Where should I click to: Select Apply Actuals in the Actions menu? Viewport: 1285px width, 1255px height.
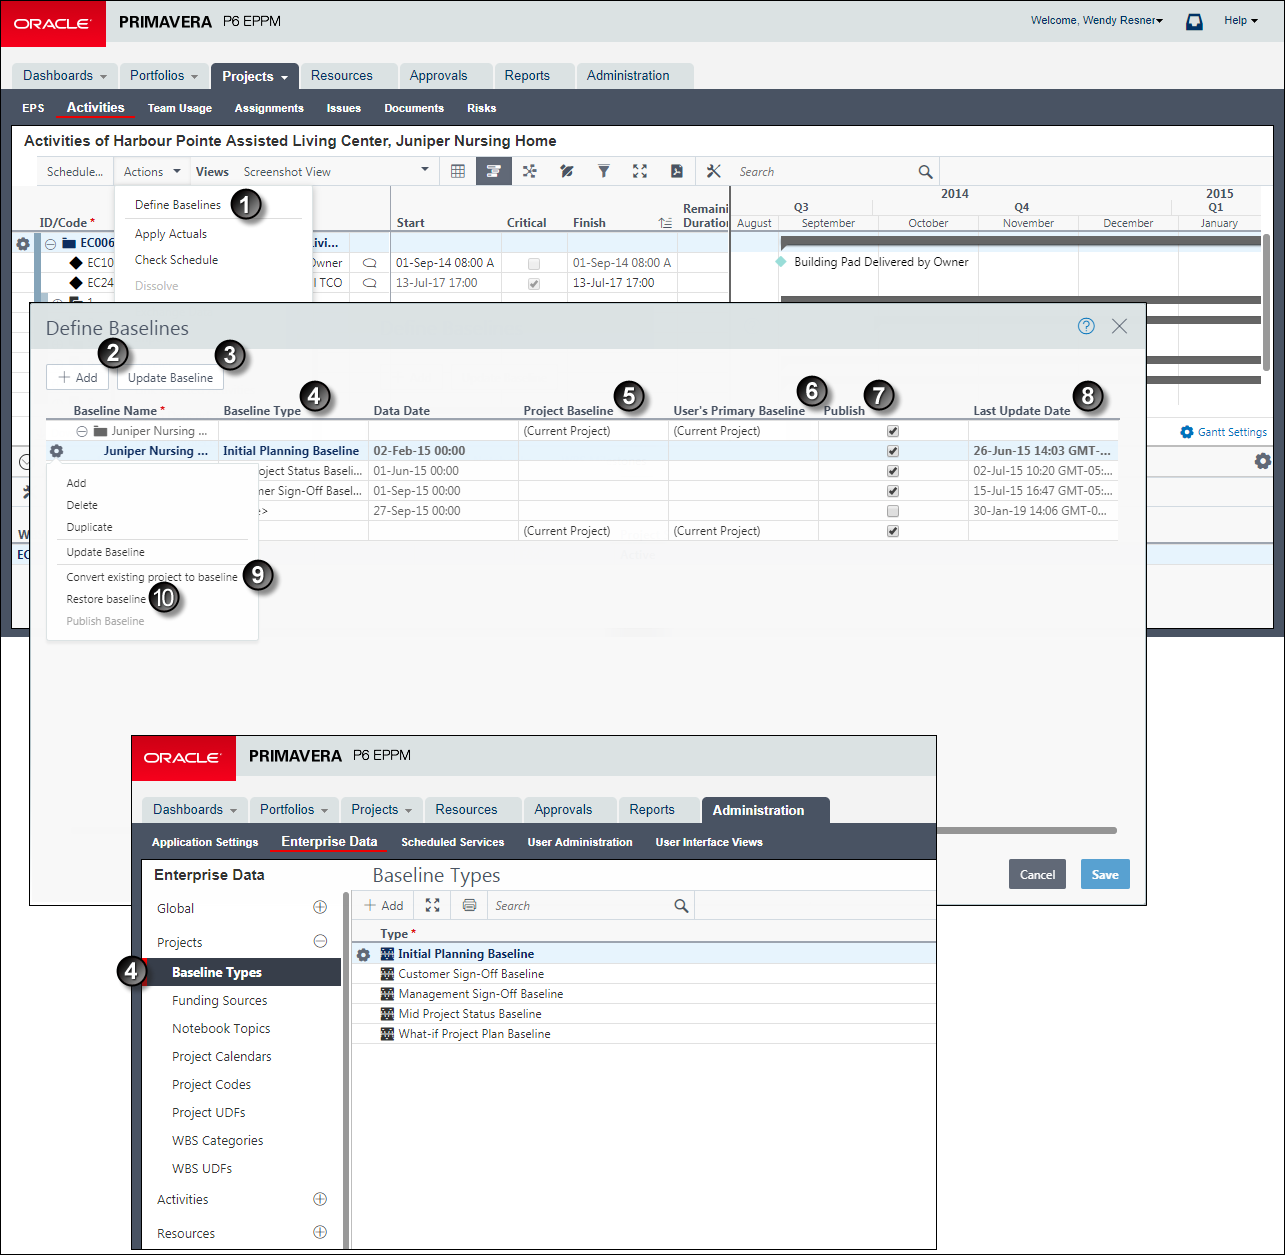[171, 233]
